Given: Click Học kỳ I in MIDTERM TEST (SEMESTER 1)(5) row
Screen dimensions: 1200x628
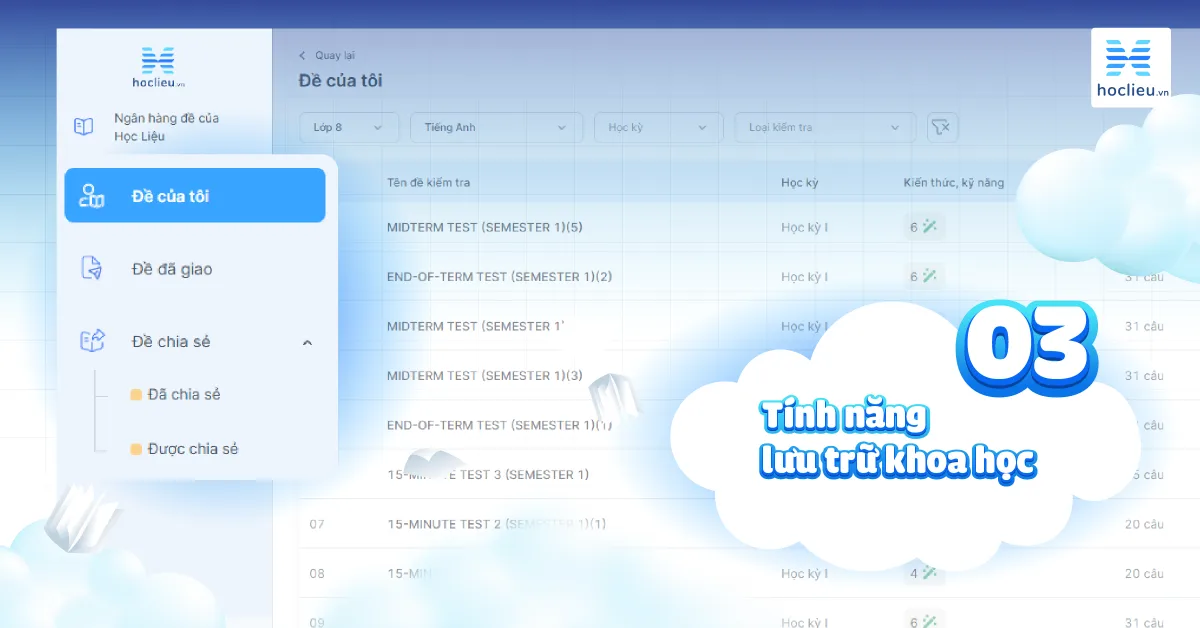Looking at the screenshot, I should coord(805,227).
